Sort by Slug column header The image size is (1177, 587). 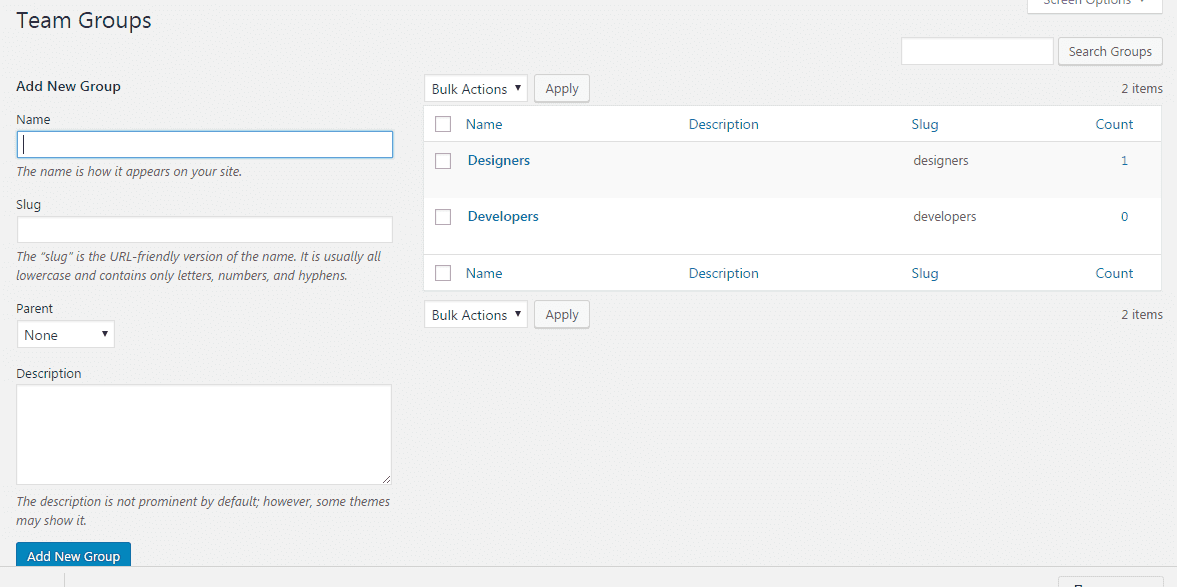point(925,125)
